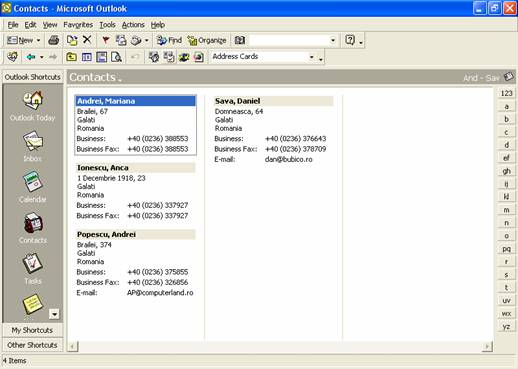Open the Help menu

[x=158, y=25]
